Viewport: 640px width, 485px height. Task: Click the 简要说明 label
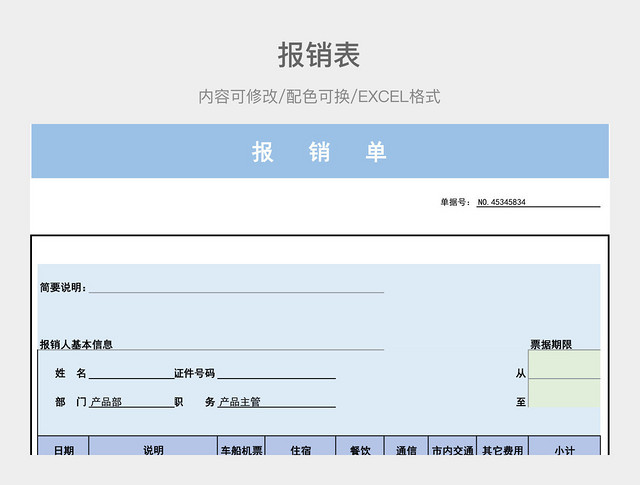click(x=63, y=287)
